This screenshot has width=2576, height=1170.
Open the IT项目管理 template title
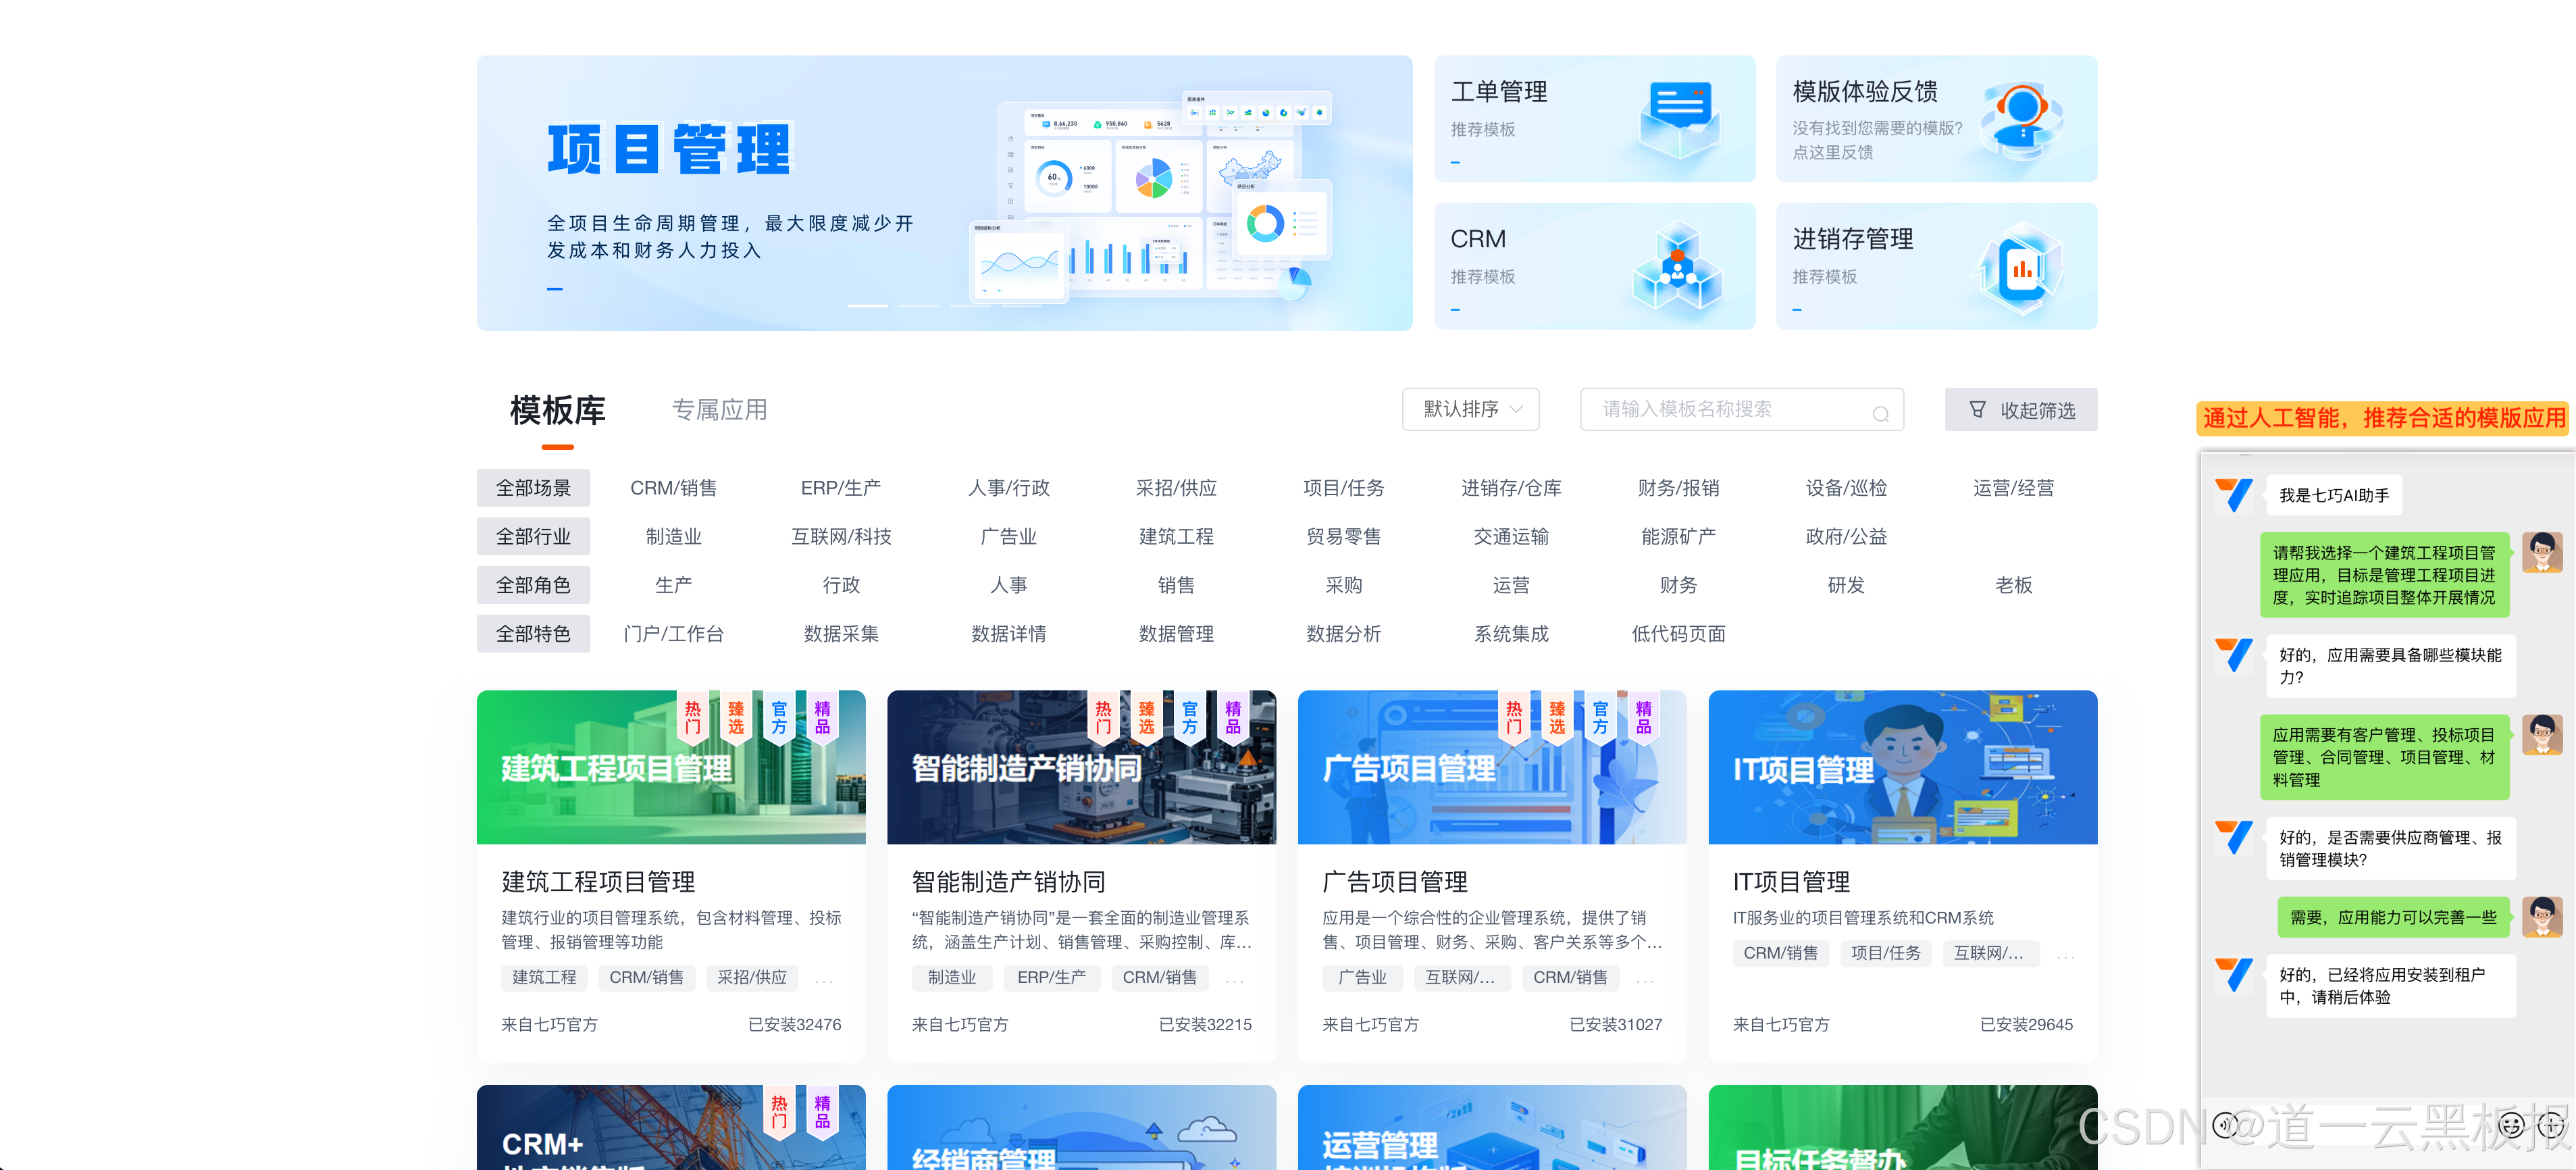pyautogui.click(x=1791, y=881)
